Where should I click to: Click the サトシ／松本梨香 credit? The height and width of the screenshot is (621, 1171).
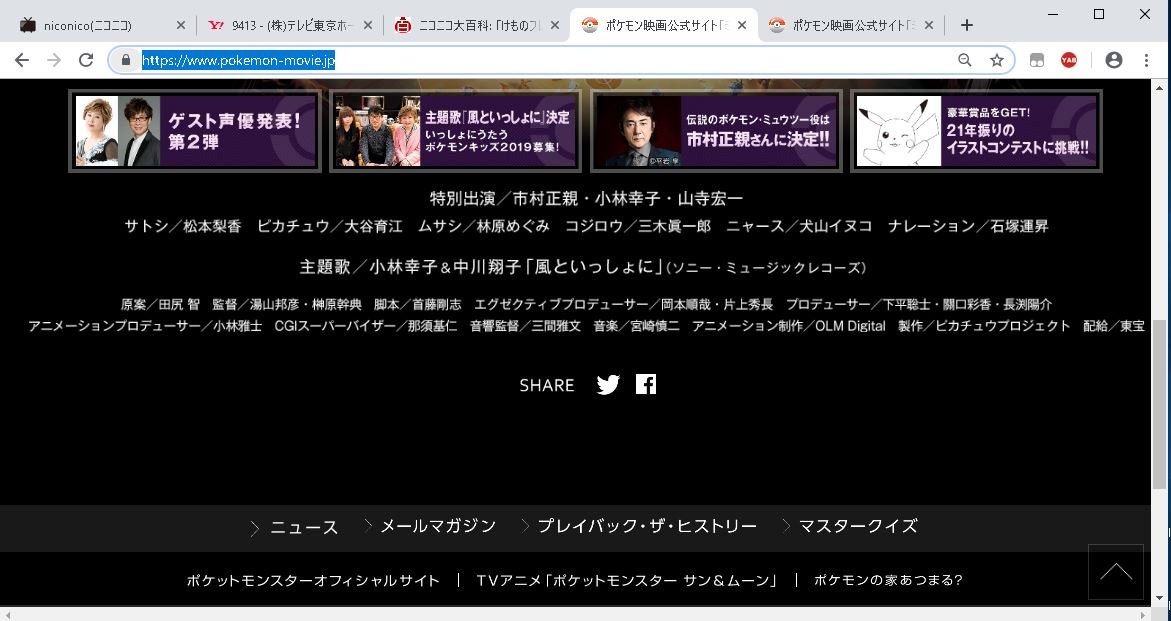[x=183, y=226]
